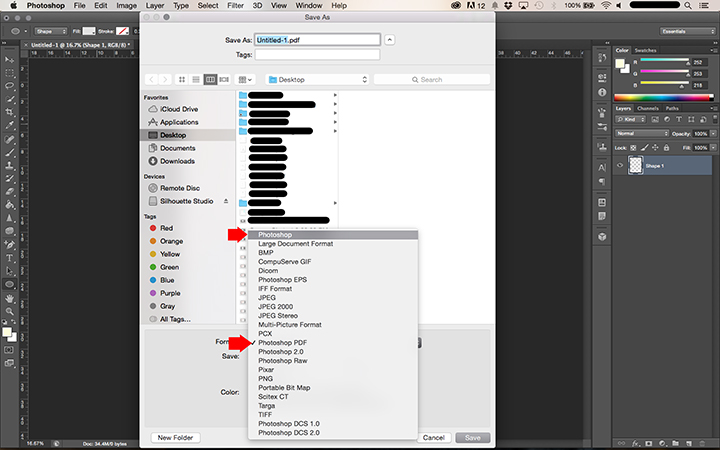Click the foreground color swatch in toolbar
This screenshot has width=720, height=450.
click(x=7, y=332)
